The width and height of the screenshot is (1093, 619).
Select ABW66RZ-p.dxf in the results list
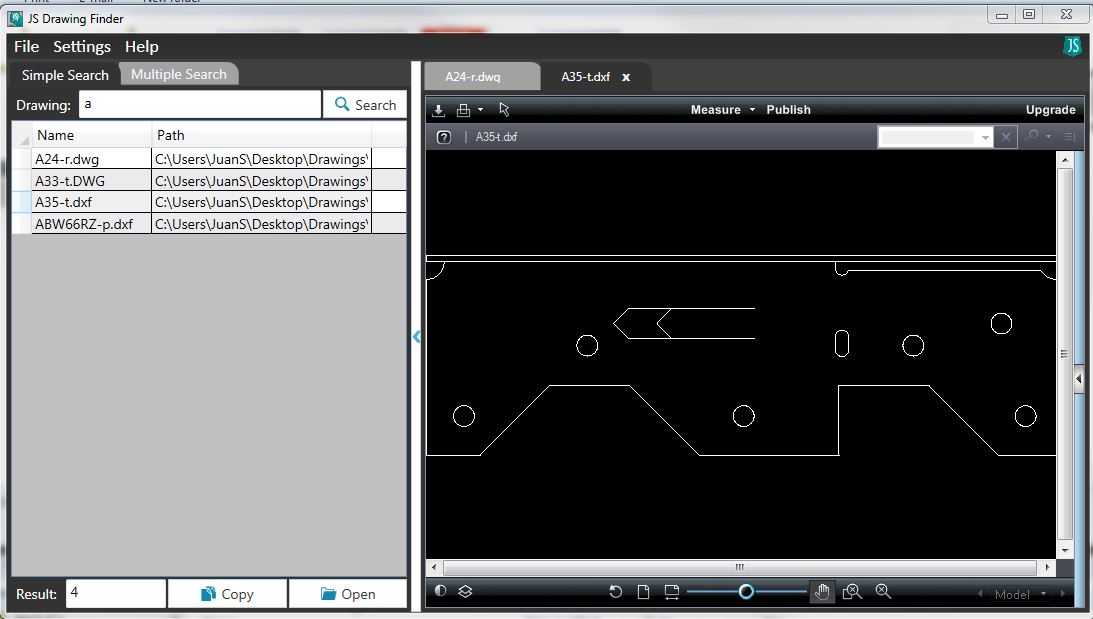click(84, 224)
